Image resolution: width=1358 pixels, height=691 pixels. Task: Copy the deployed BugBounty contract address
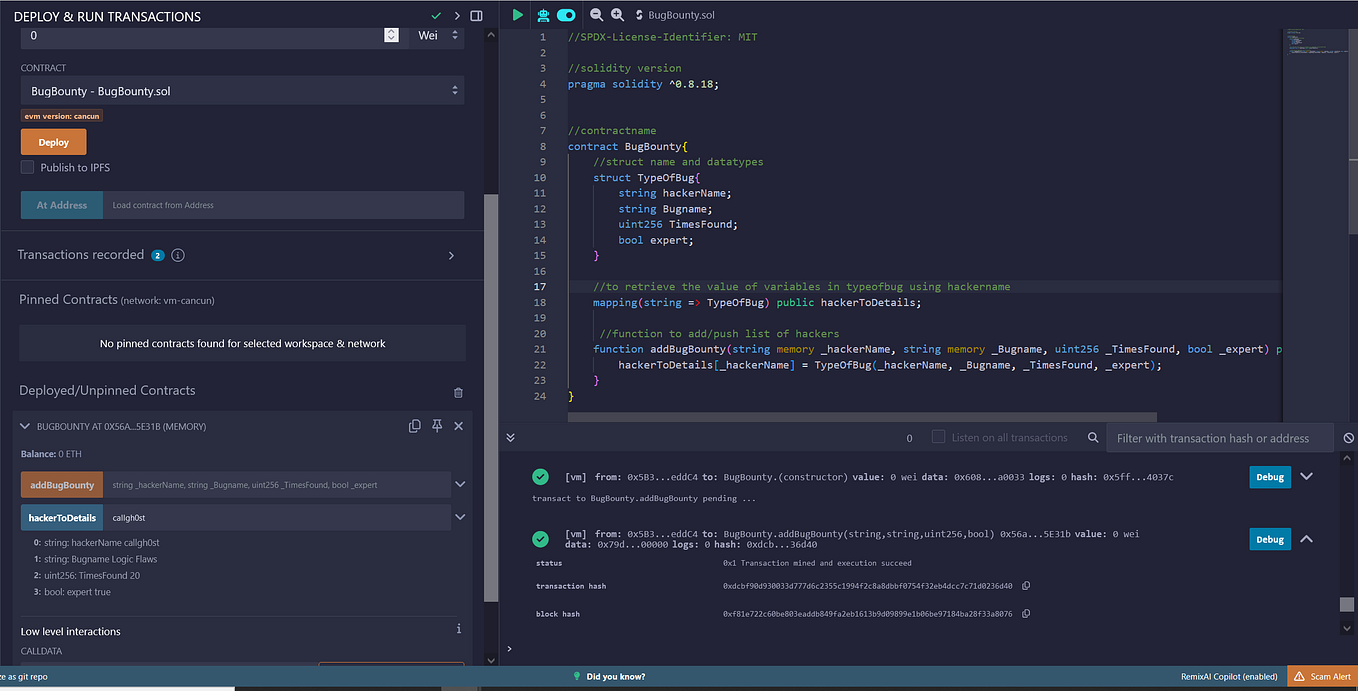[415, 425]
